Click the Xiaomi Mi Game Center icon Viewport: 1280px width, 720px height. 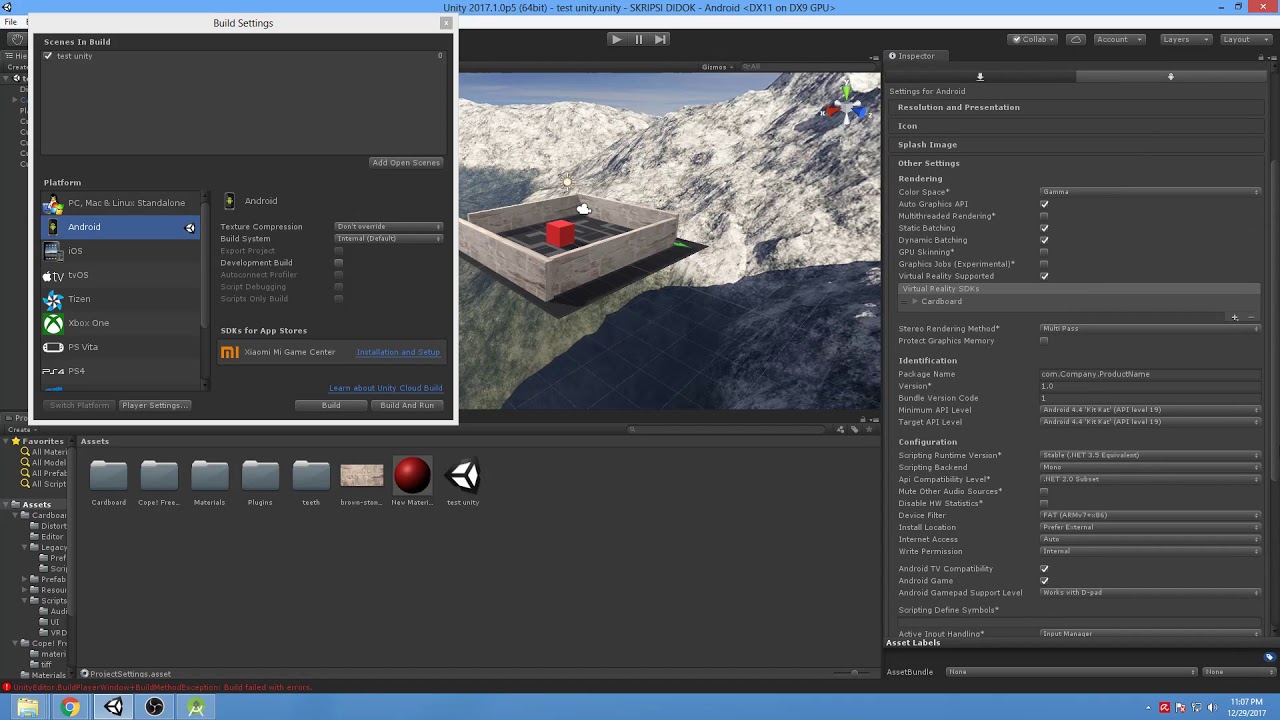229,352
